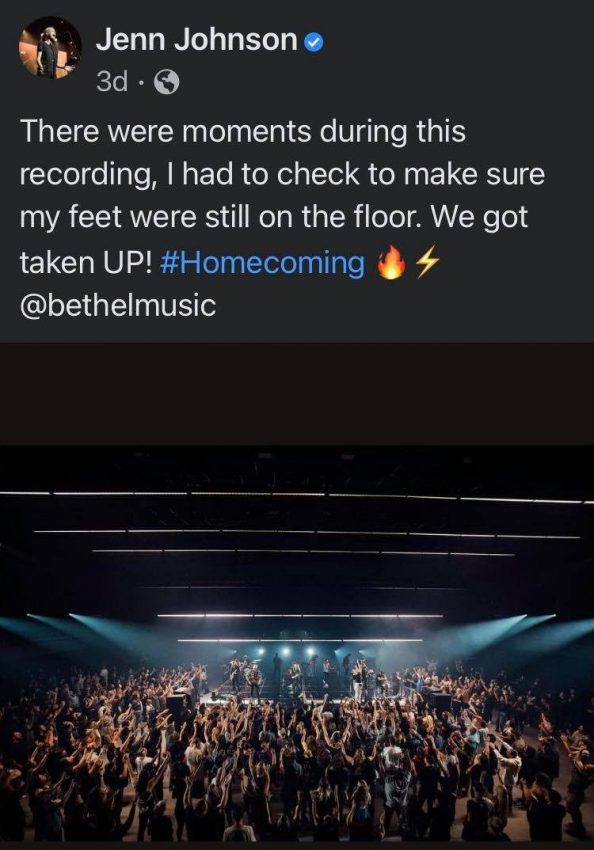Click the blue verified badge icon
Screen dimensions: 594x850
(x=314, y=42)
